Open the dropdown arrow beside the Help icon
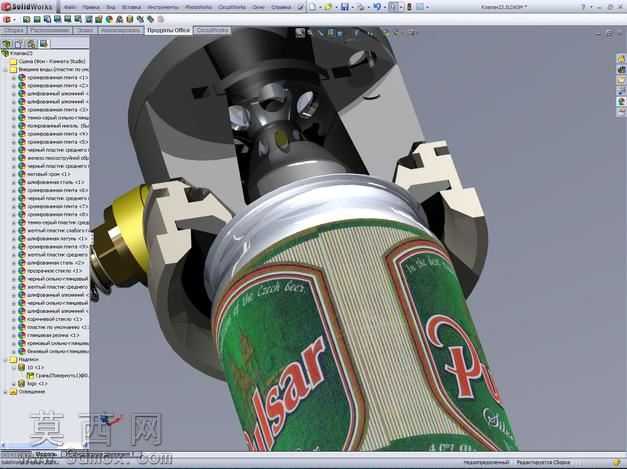 click(589, 7)
